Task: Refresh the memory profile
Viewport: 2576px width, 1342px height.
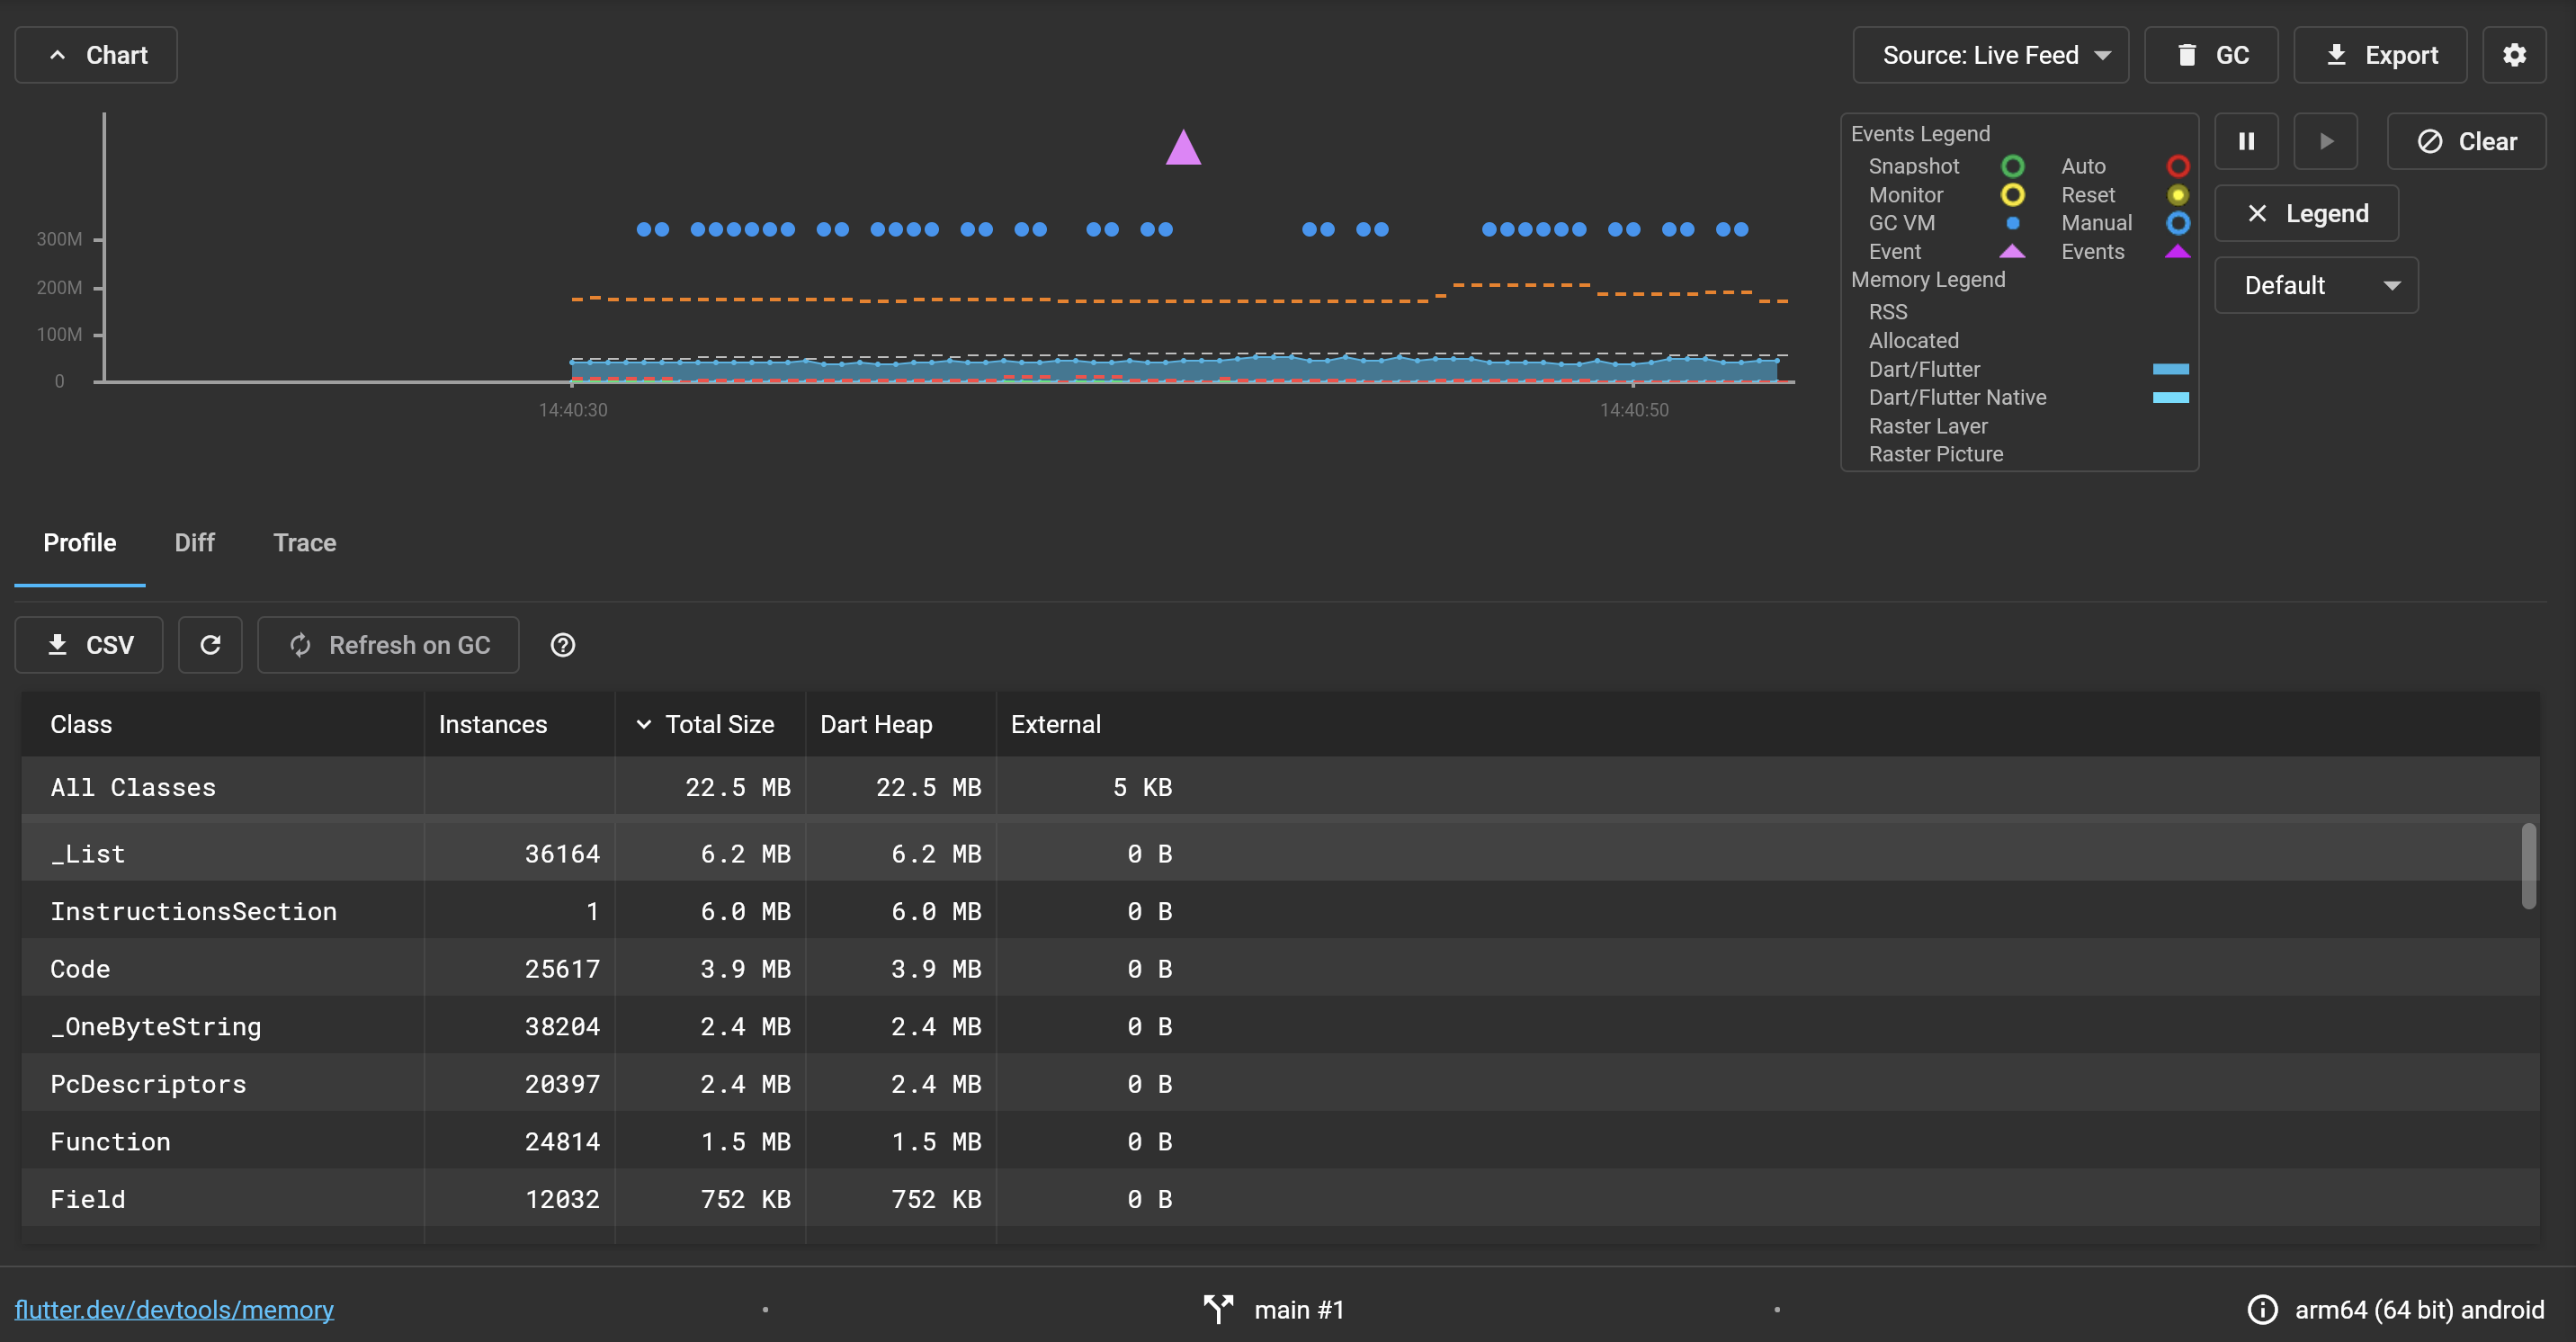Action: pyautogui.click(x=210, y=645)
